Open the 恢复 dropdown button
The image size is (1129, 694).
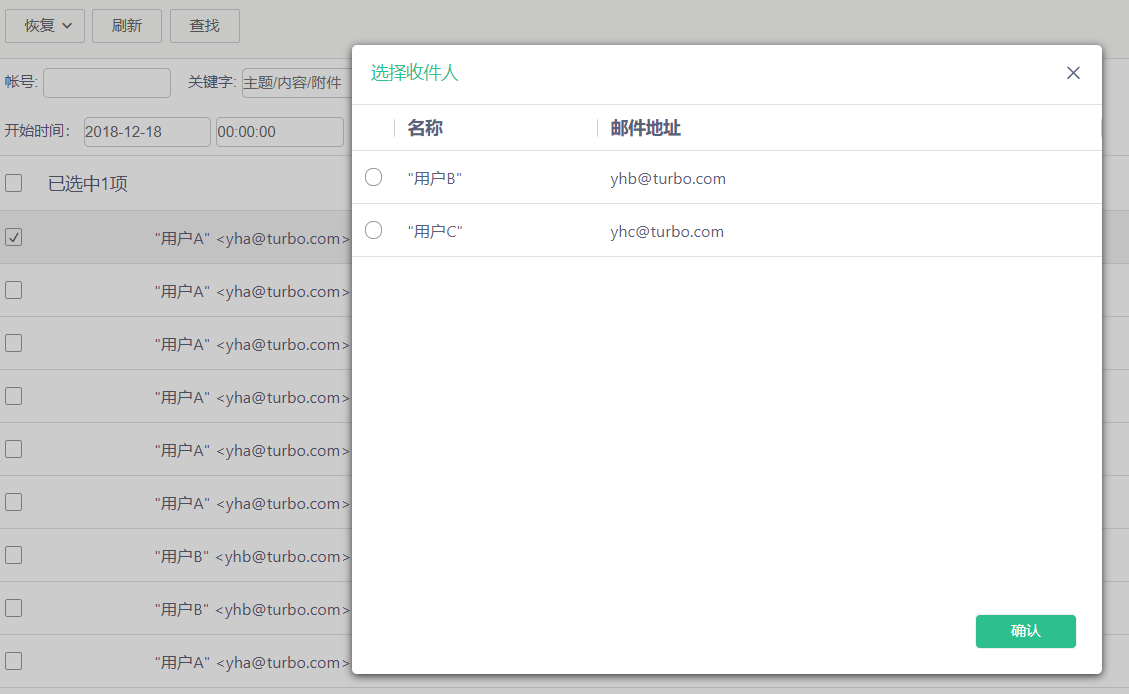coord(45,26)
